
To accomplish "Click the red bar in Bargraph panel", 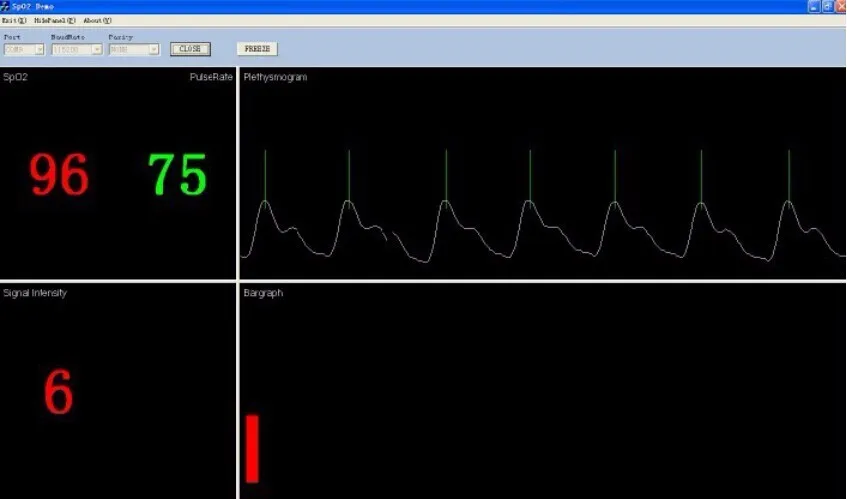I will (252, 449).
